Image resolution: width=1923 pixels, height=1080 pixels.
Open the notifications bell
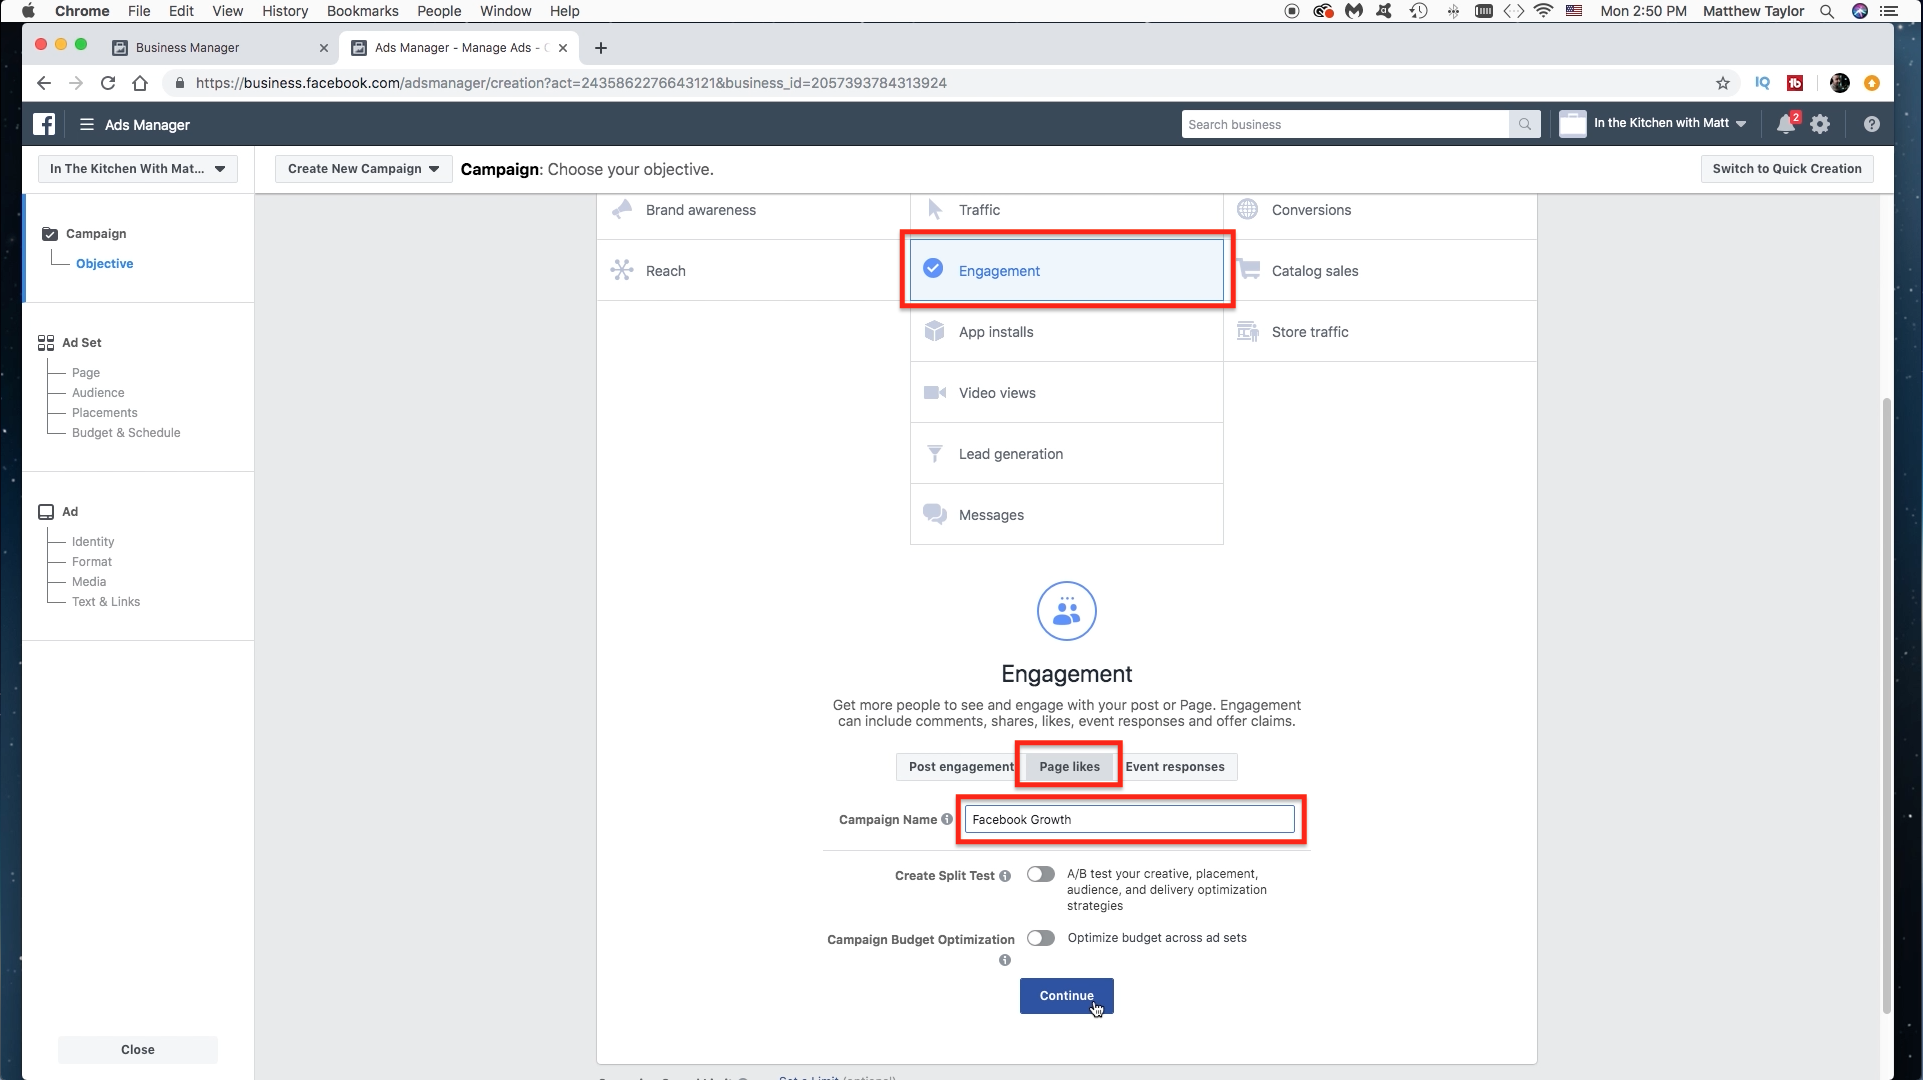[x=1786, y=124]
